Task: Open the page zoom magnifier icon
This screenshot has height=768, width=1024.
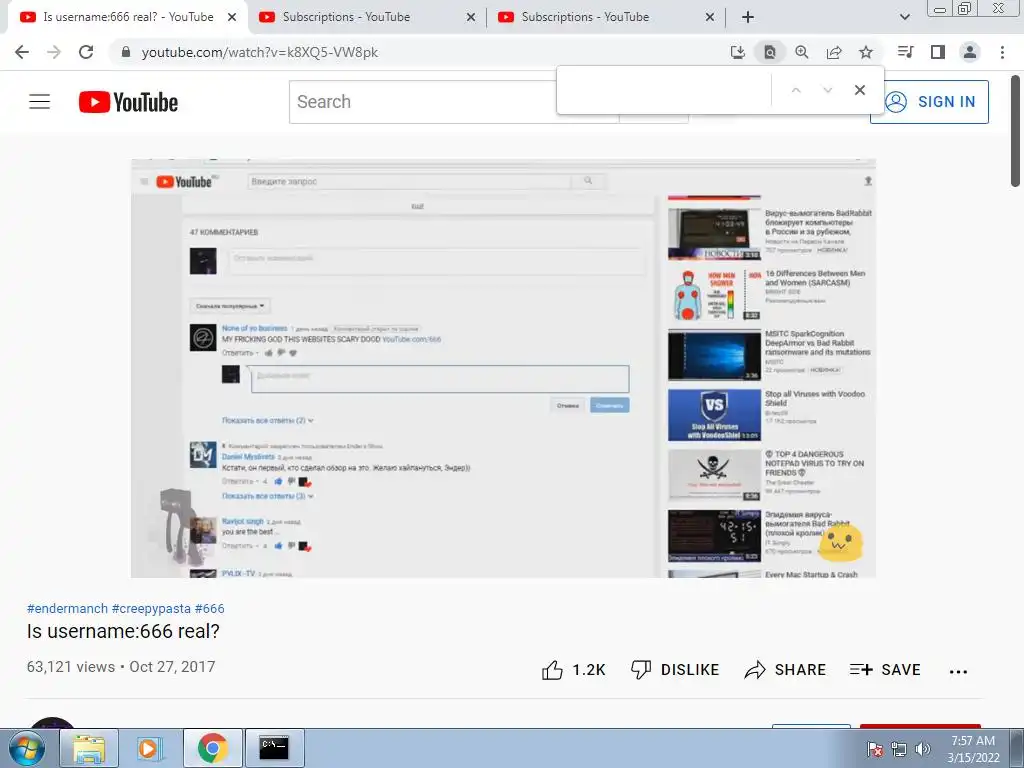Action: point(801,52)
